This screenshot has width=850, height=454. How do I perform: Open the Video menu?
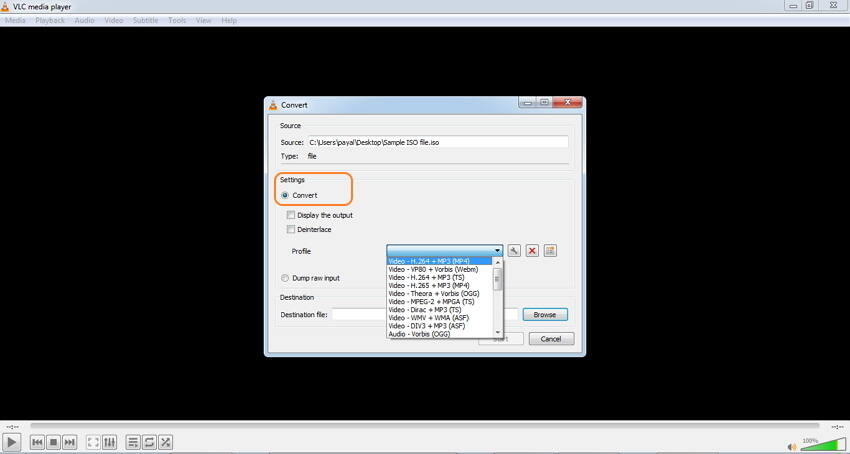point(114,21)
